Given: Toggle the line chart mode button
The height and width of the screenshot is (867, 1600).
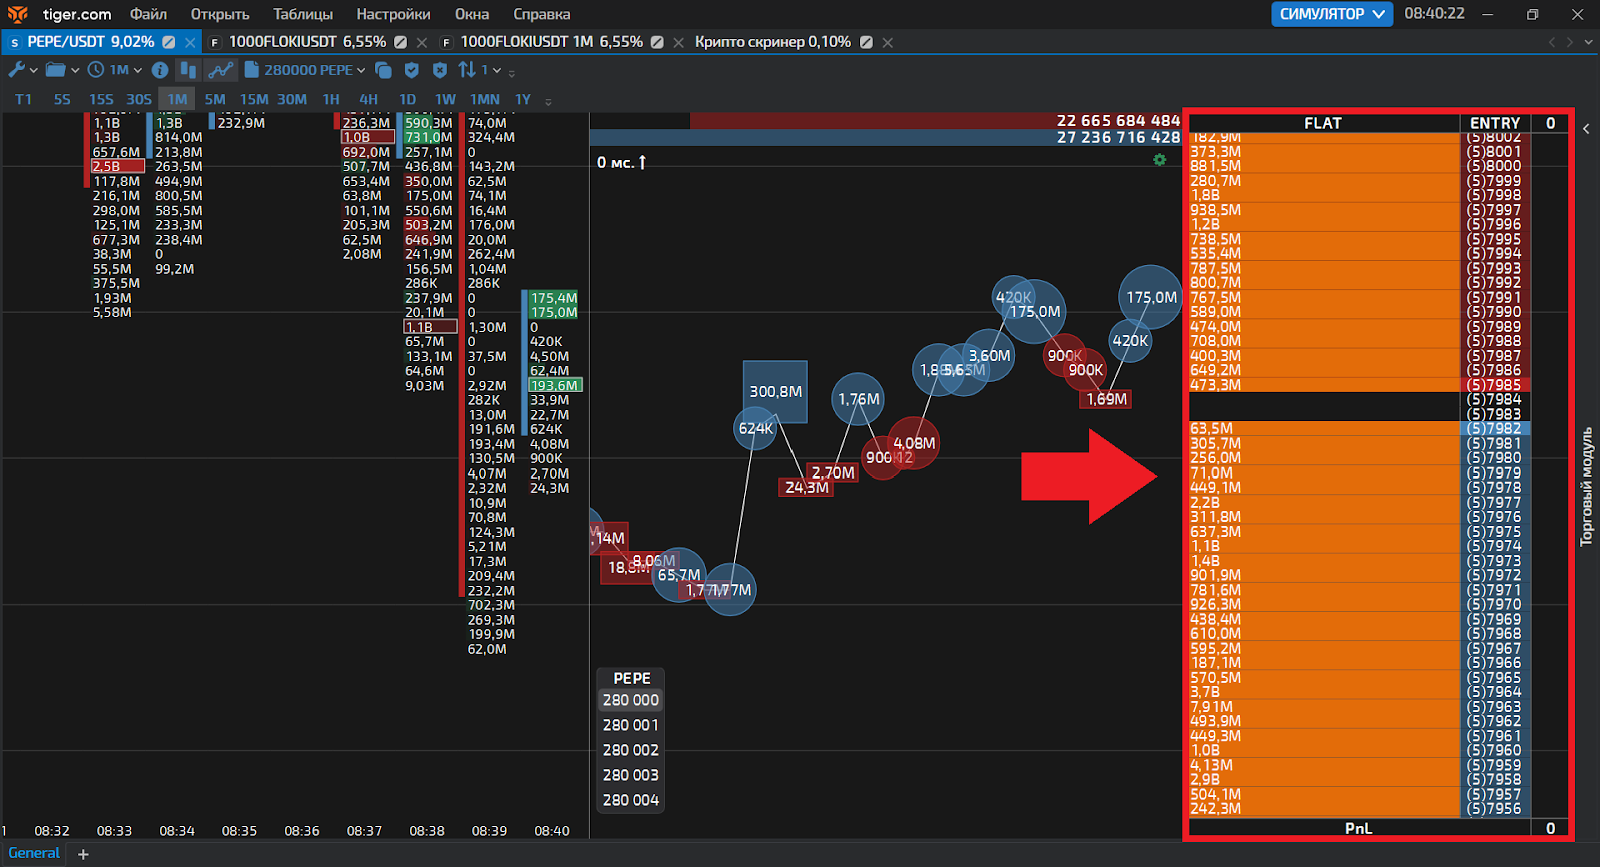Looking at the screenshot, I should pos(221,70).
